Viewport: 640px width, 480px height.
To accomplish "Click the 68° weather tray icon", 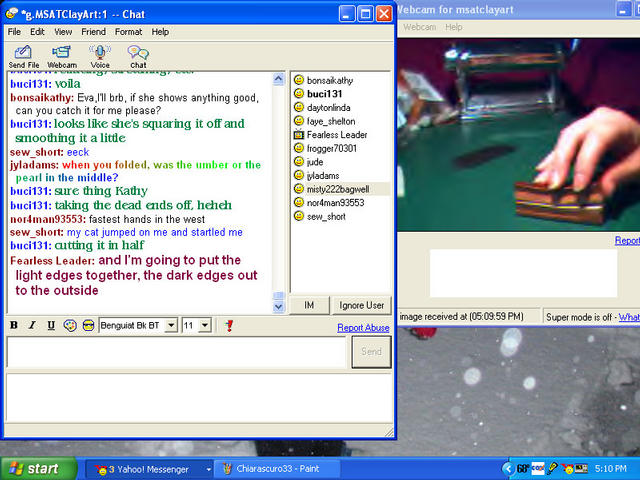I will click(x=522, y=469).
